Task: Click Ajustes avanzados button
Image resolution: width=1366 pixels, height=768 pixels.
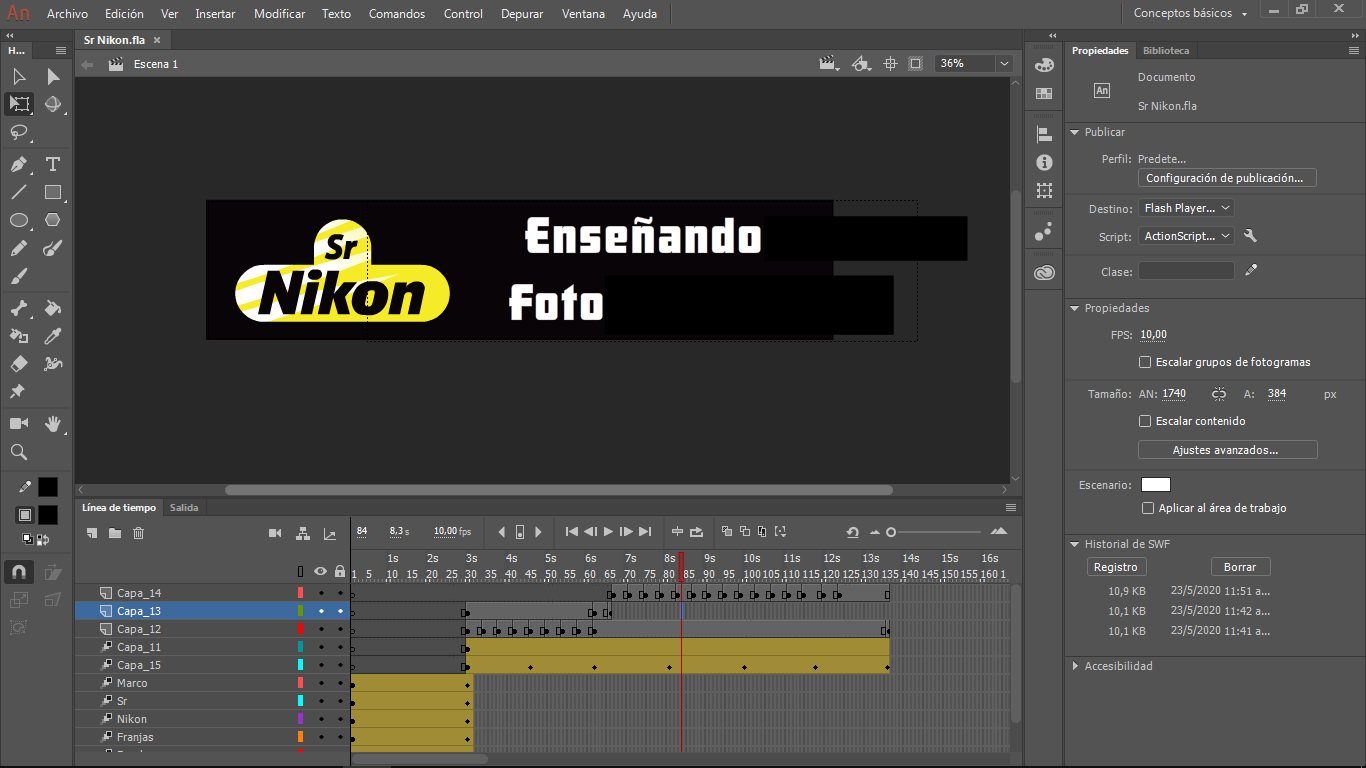Action: (1227, 450)
